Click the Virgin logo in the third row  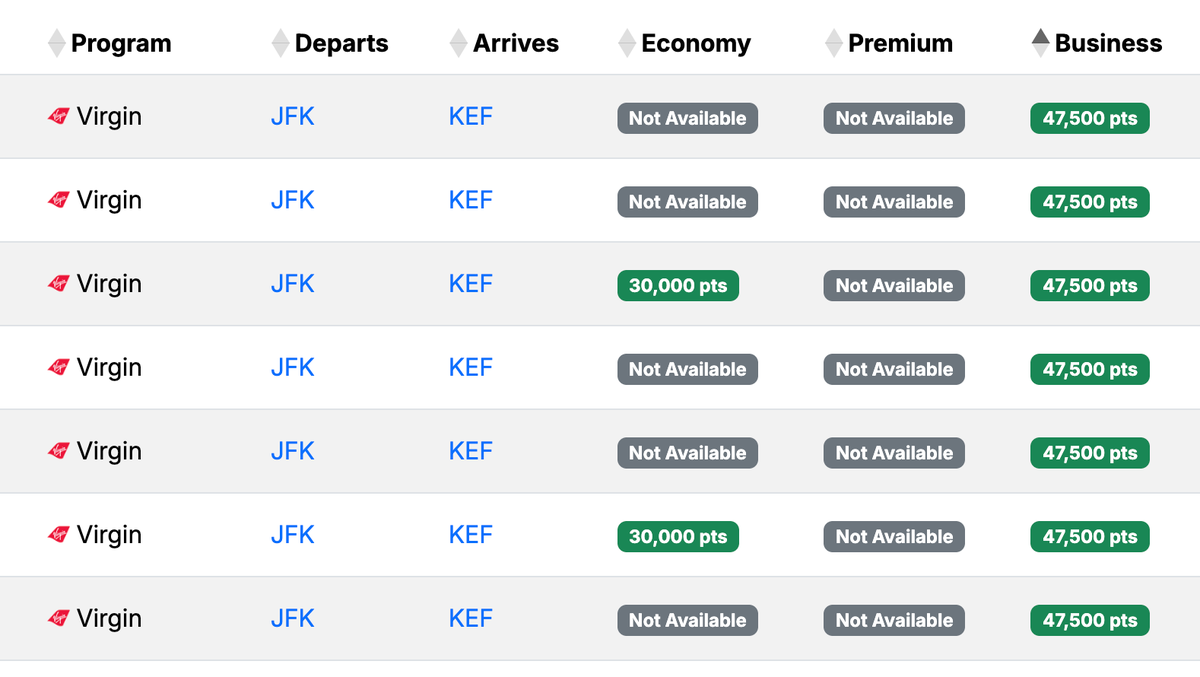[60, 283]
